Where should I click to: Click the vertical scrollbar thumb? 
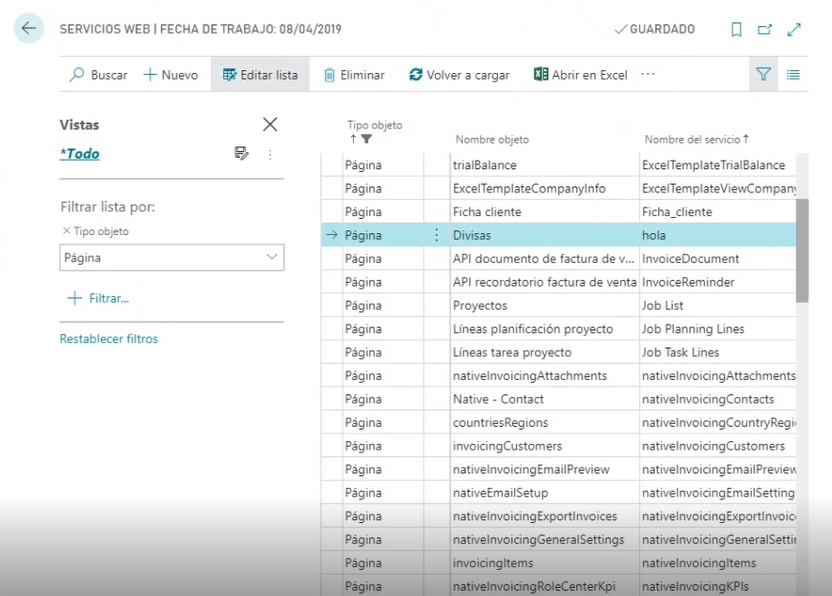(x=801, y=250)
